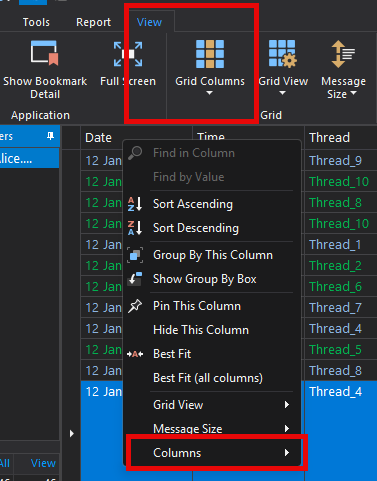
Task: Click the Show Group By Box icon
Action: (x=135, y=279)
